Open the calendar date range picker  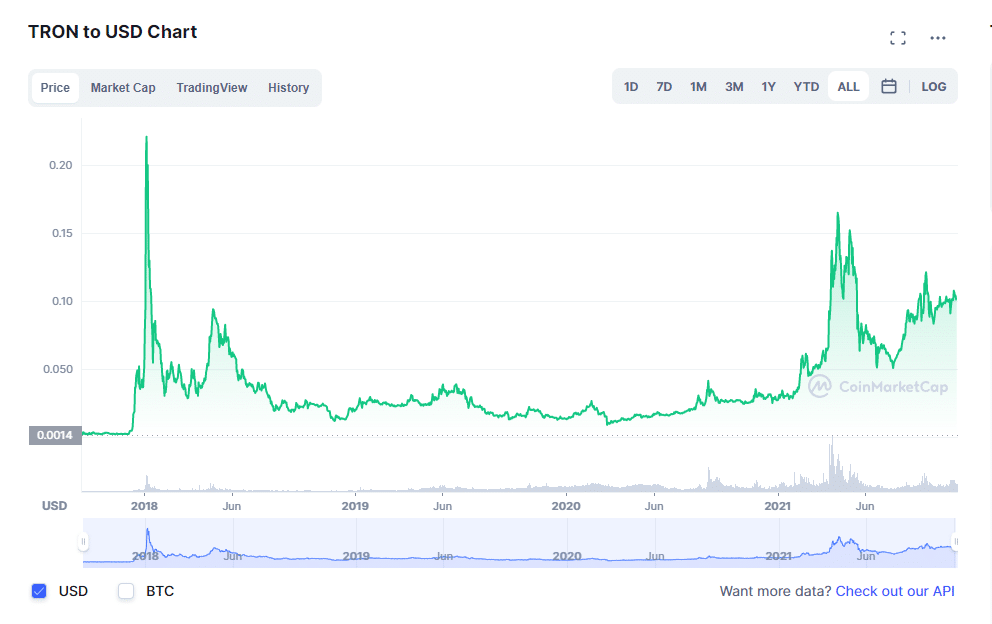point(889,87)
